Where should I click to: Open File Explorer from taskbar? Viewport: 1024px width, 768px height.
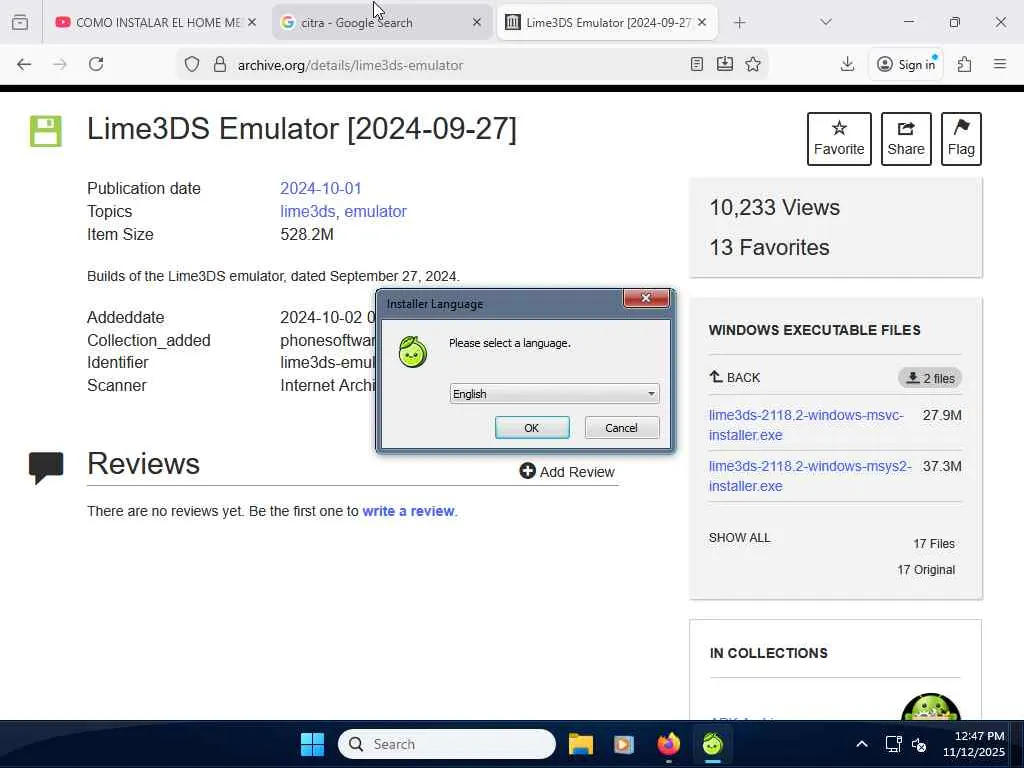pos(581,744)
